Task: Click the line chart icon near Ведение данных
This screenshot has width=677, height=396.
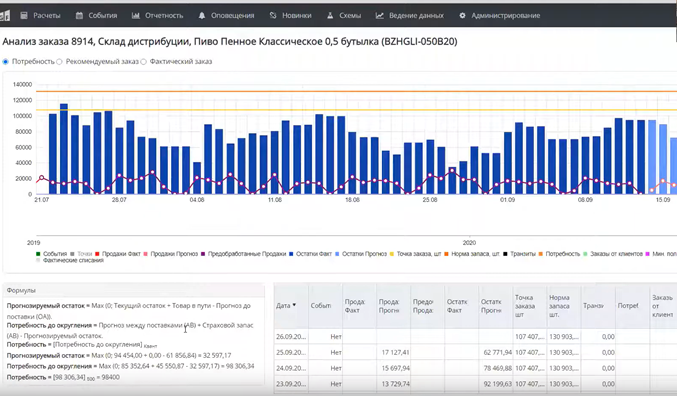Action: pyautogui.click(x=380, y=16)
